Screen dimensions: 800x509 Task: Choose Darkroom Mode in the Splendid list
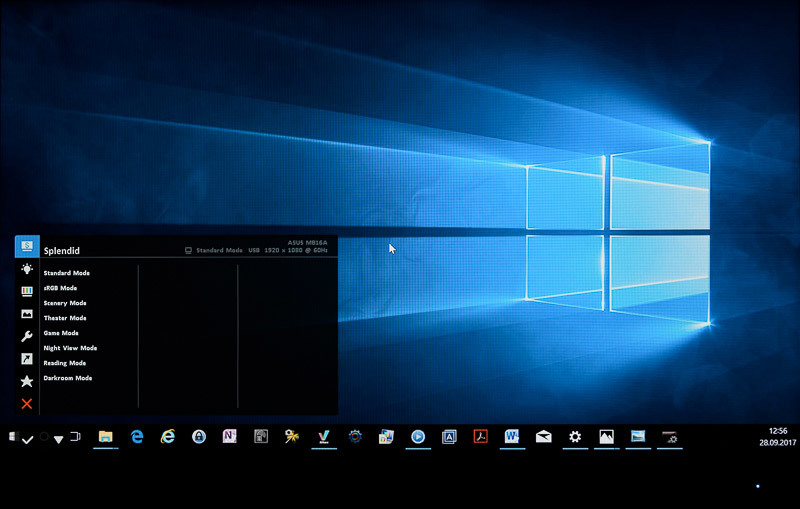click(68, 378)
